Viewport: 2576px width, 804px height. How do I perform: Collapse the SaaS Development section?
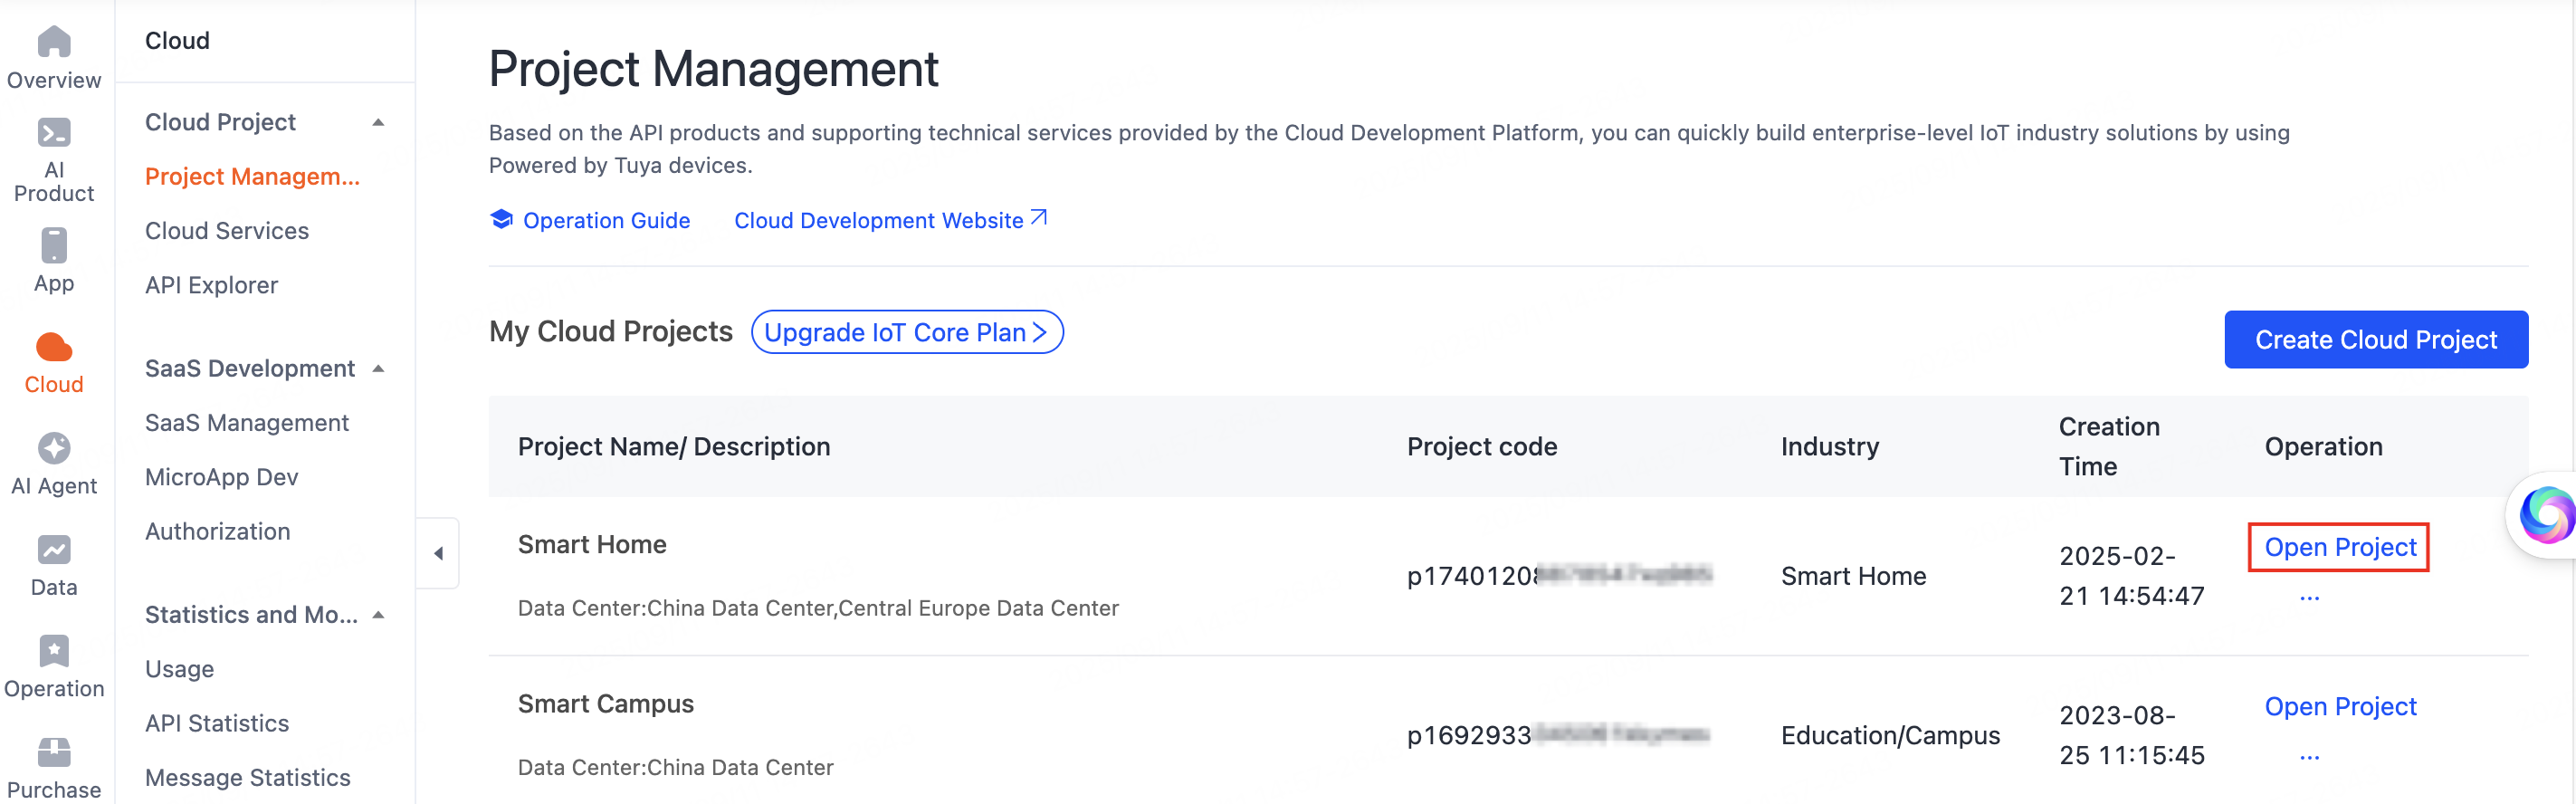(378, 369)
